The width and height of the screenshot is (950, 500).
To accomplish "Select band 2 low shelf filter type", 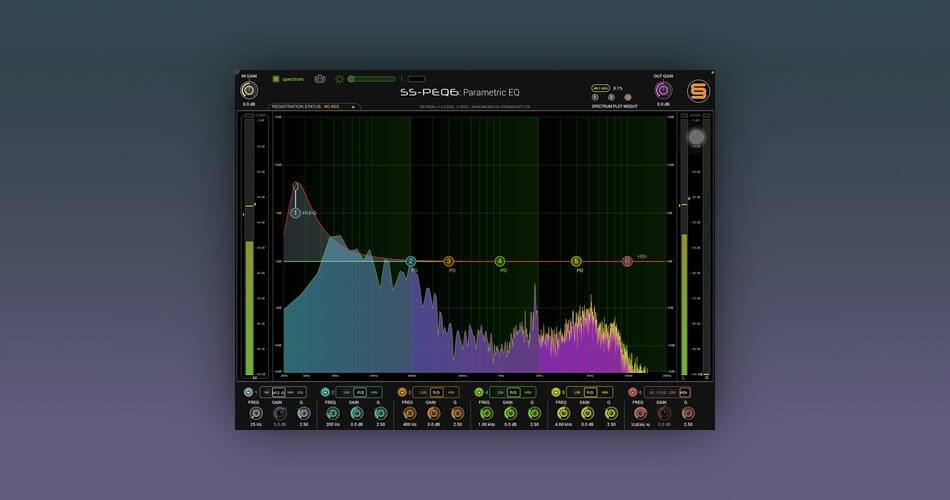I will (347, 393).
